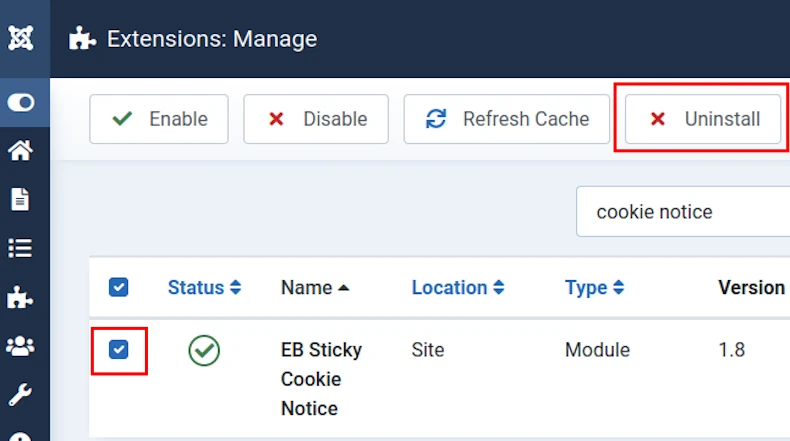Click the Joomla logo icon
Image resolution: width=790 pixels, height=441 pixels.
tap(21, 38)
